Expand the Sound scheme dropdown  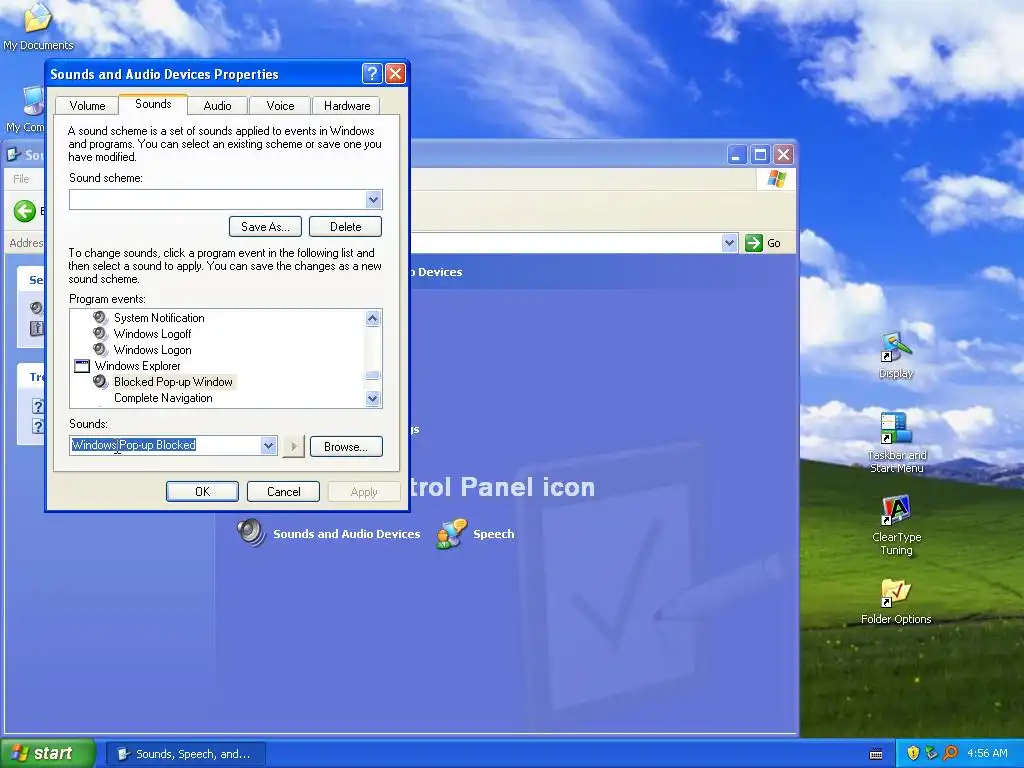tap(373, 200)
